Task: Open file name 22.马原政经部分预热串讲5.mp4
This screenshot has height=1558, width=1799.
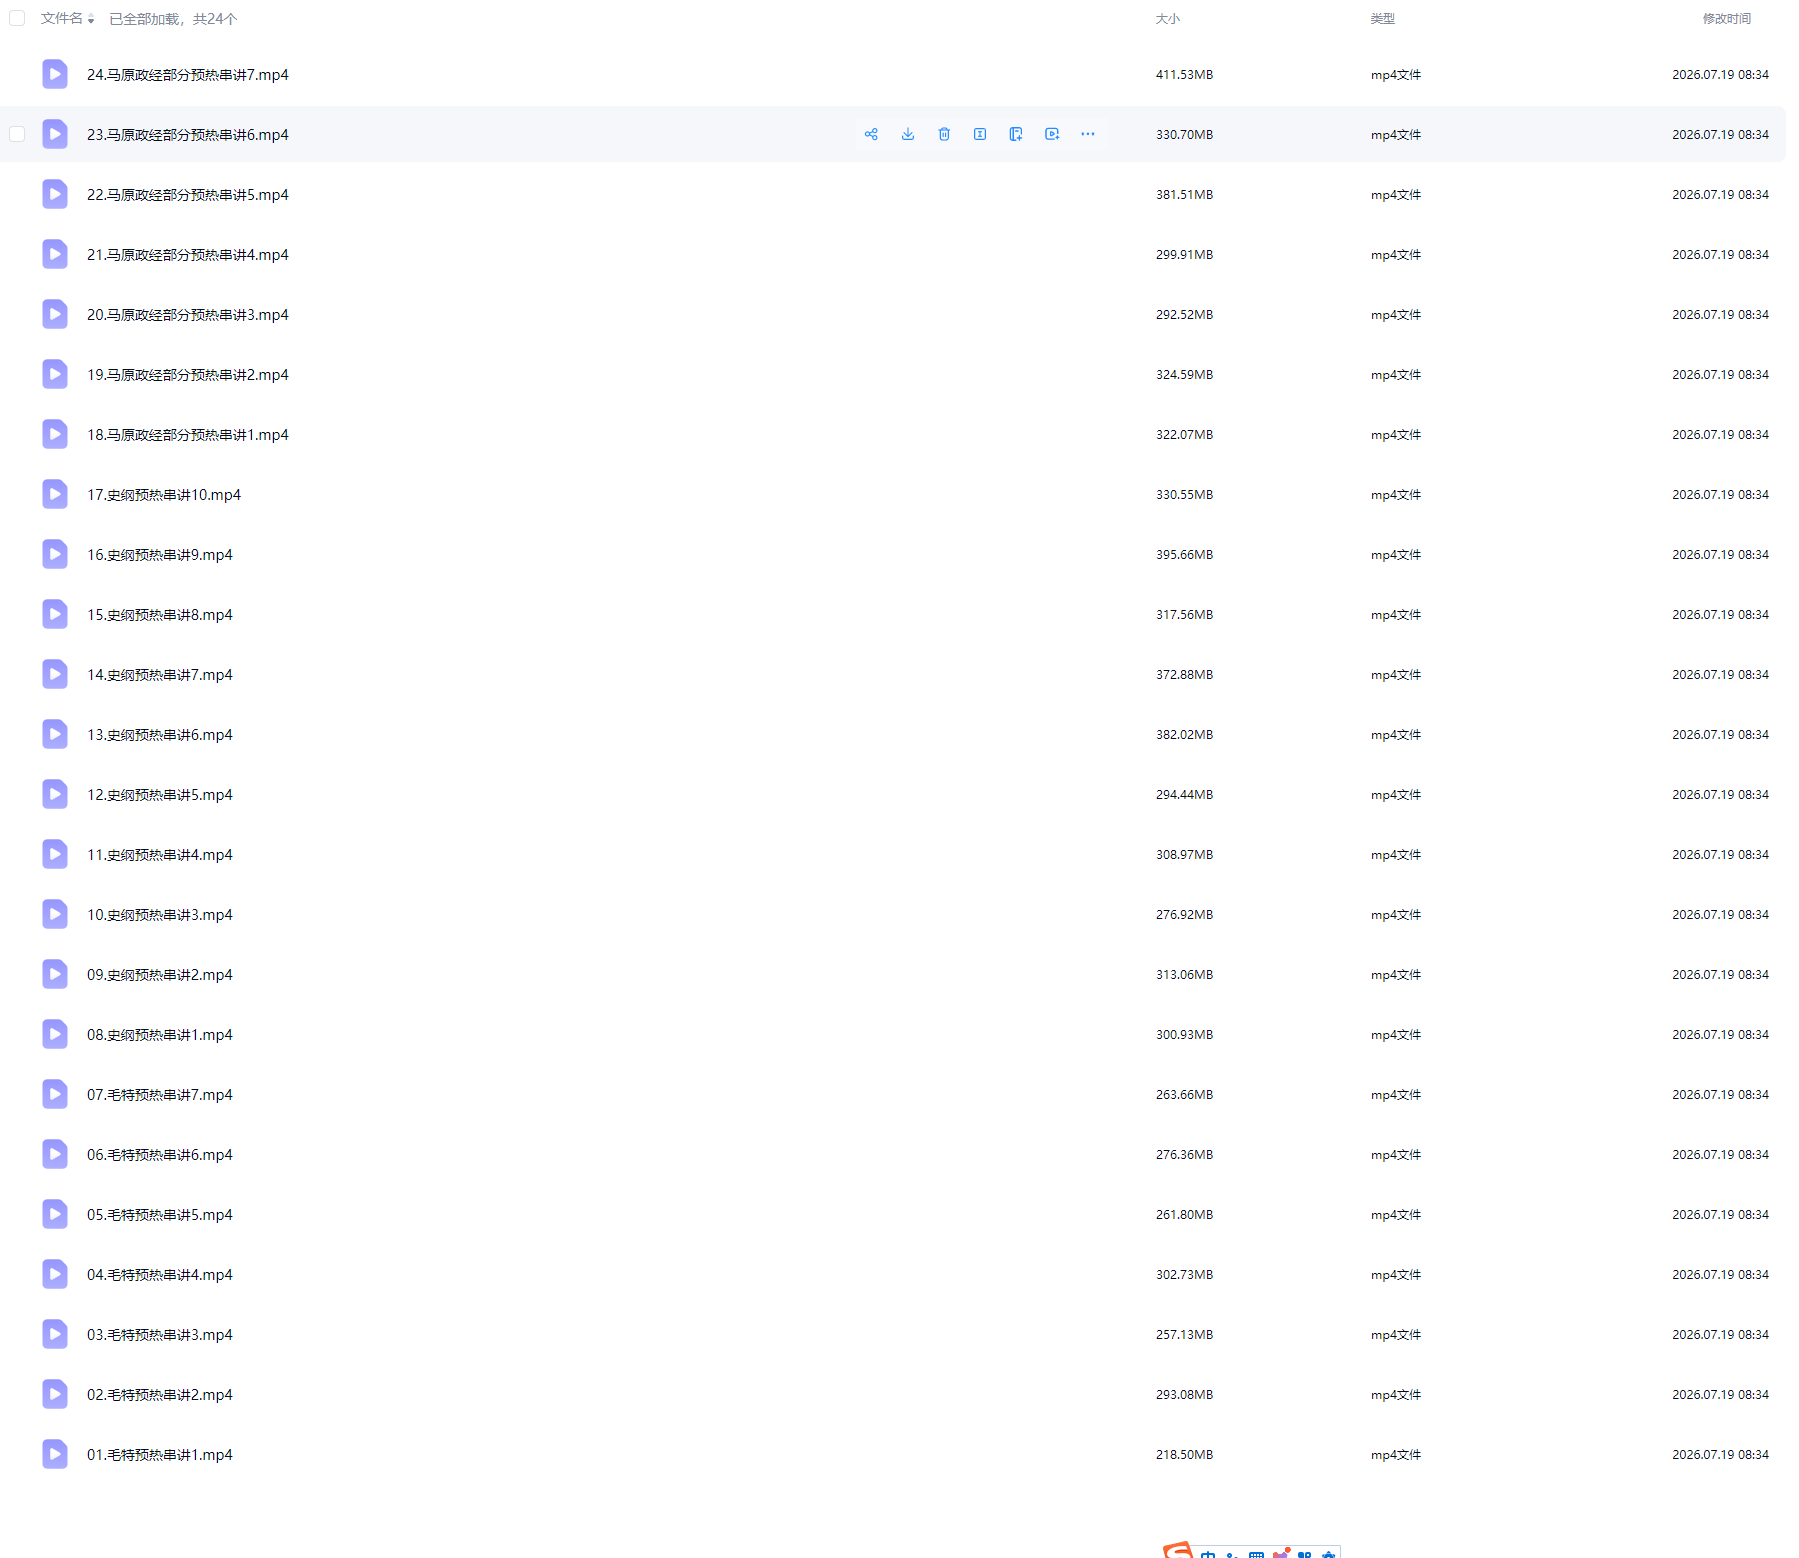Action: click(188, 195)
